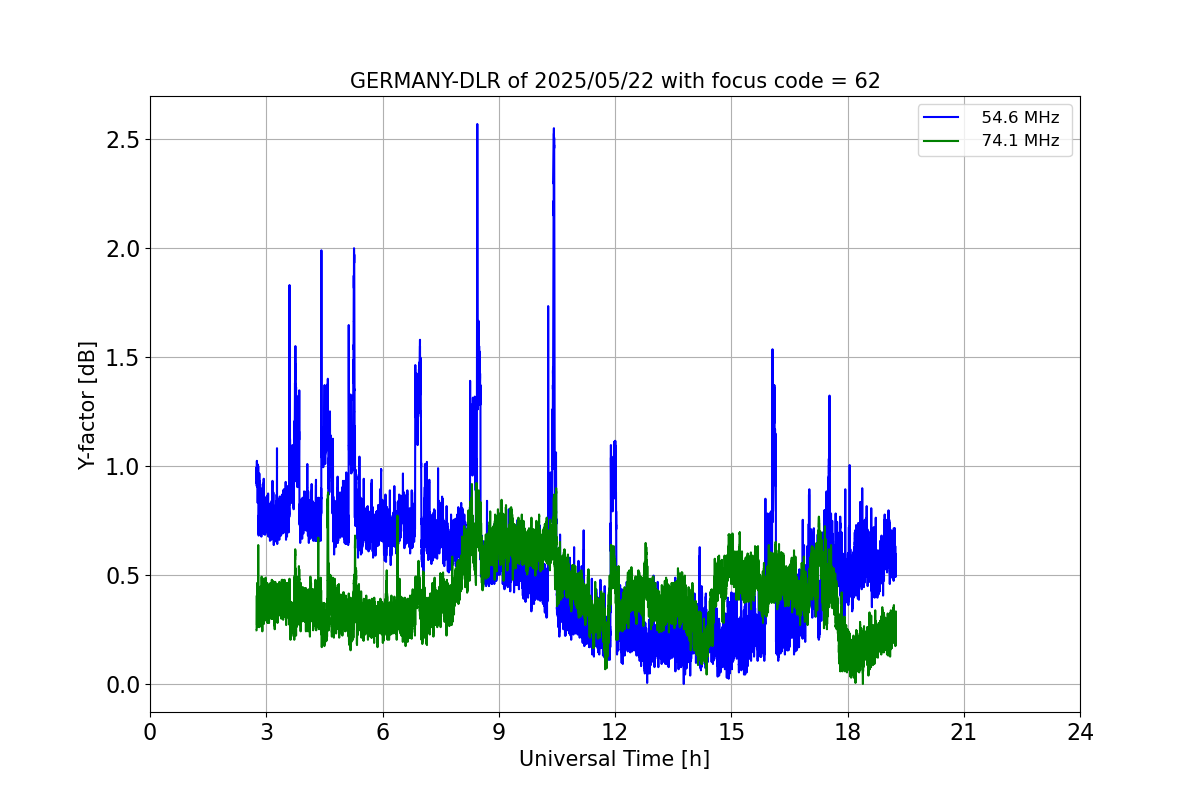Click y-axis tick label 1.0
1200x800 pixels.
coord(123,467)
